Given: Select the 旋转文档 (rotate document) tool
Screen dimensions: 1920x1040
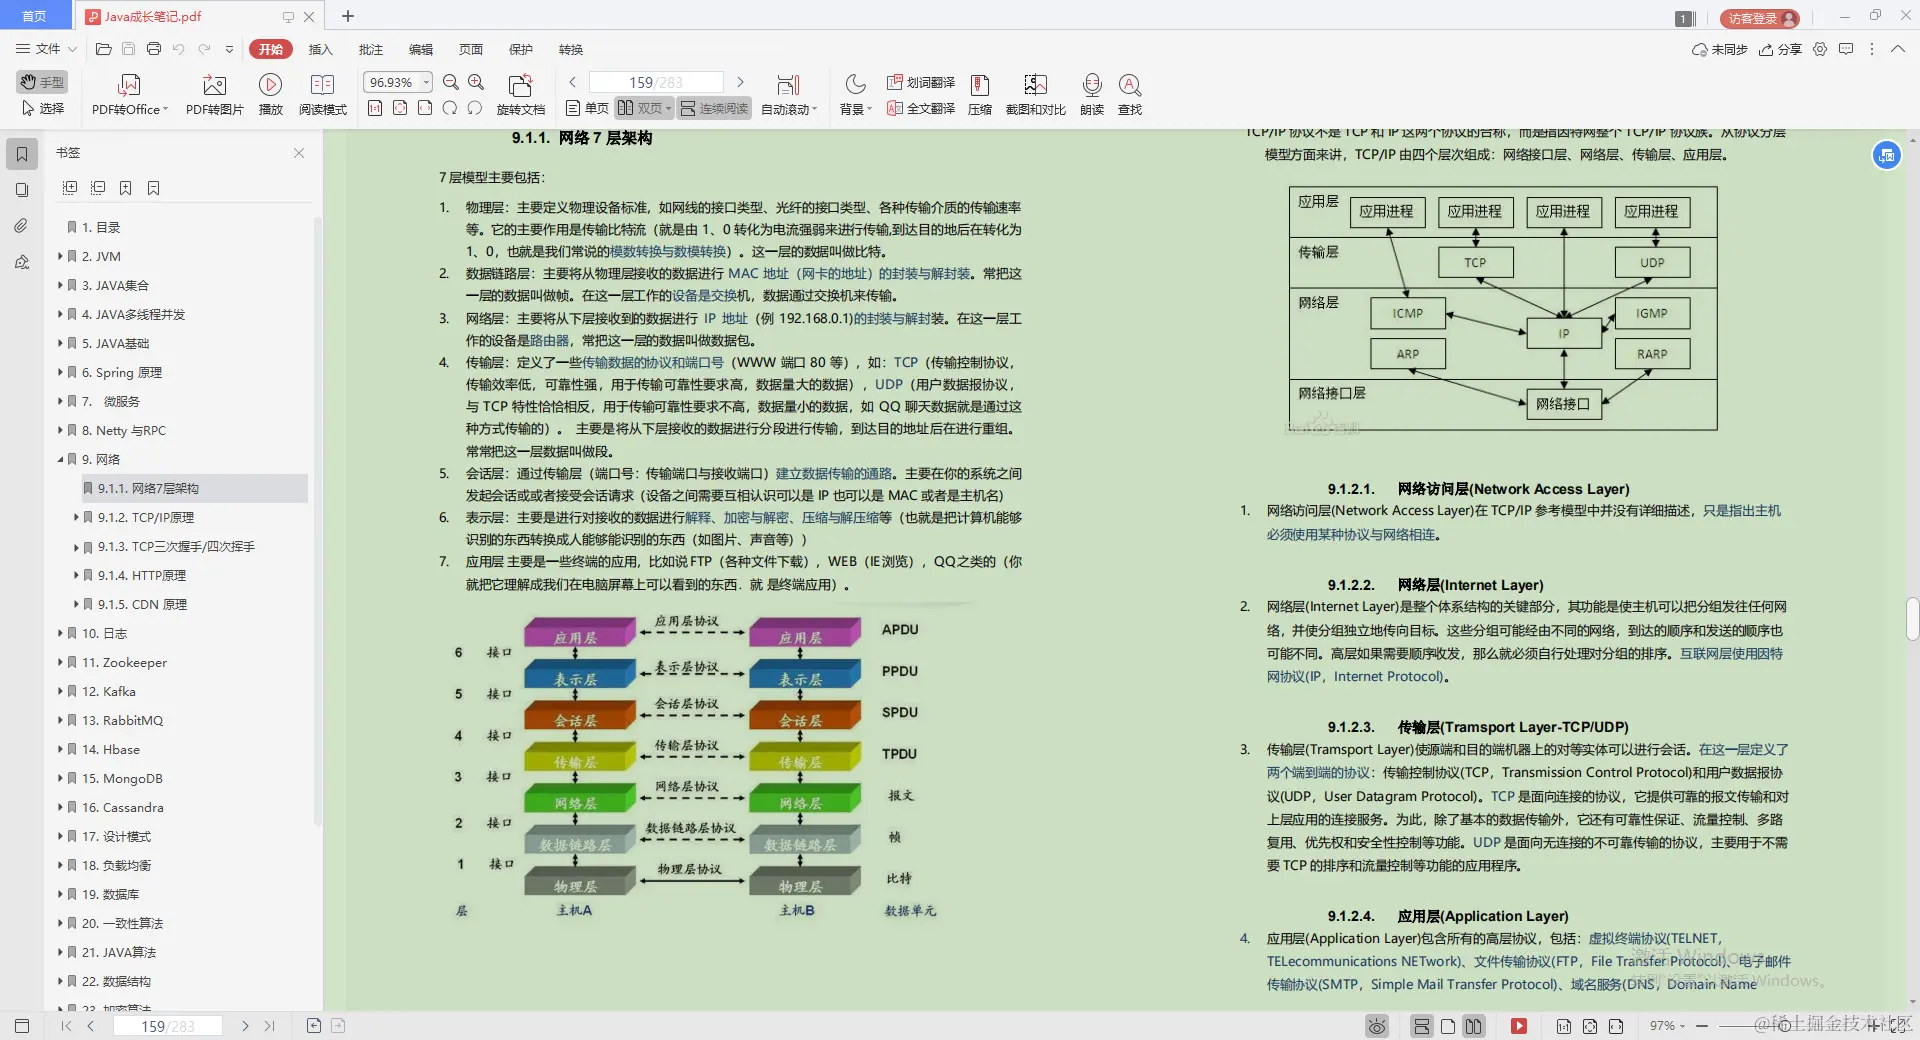Looking at the screenshot, I should tap(520, 94).
